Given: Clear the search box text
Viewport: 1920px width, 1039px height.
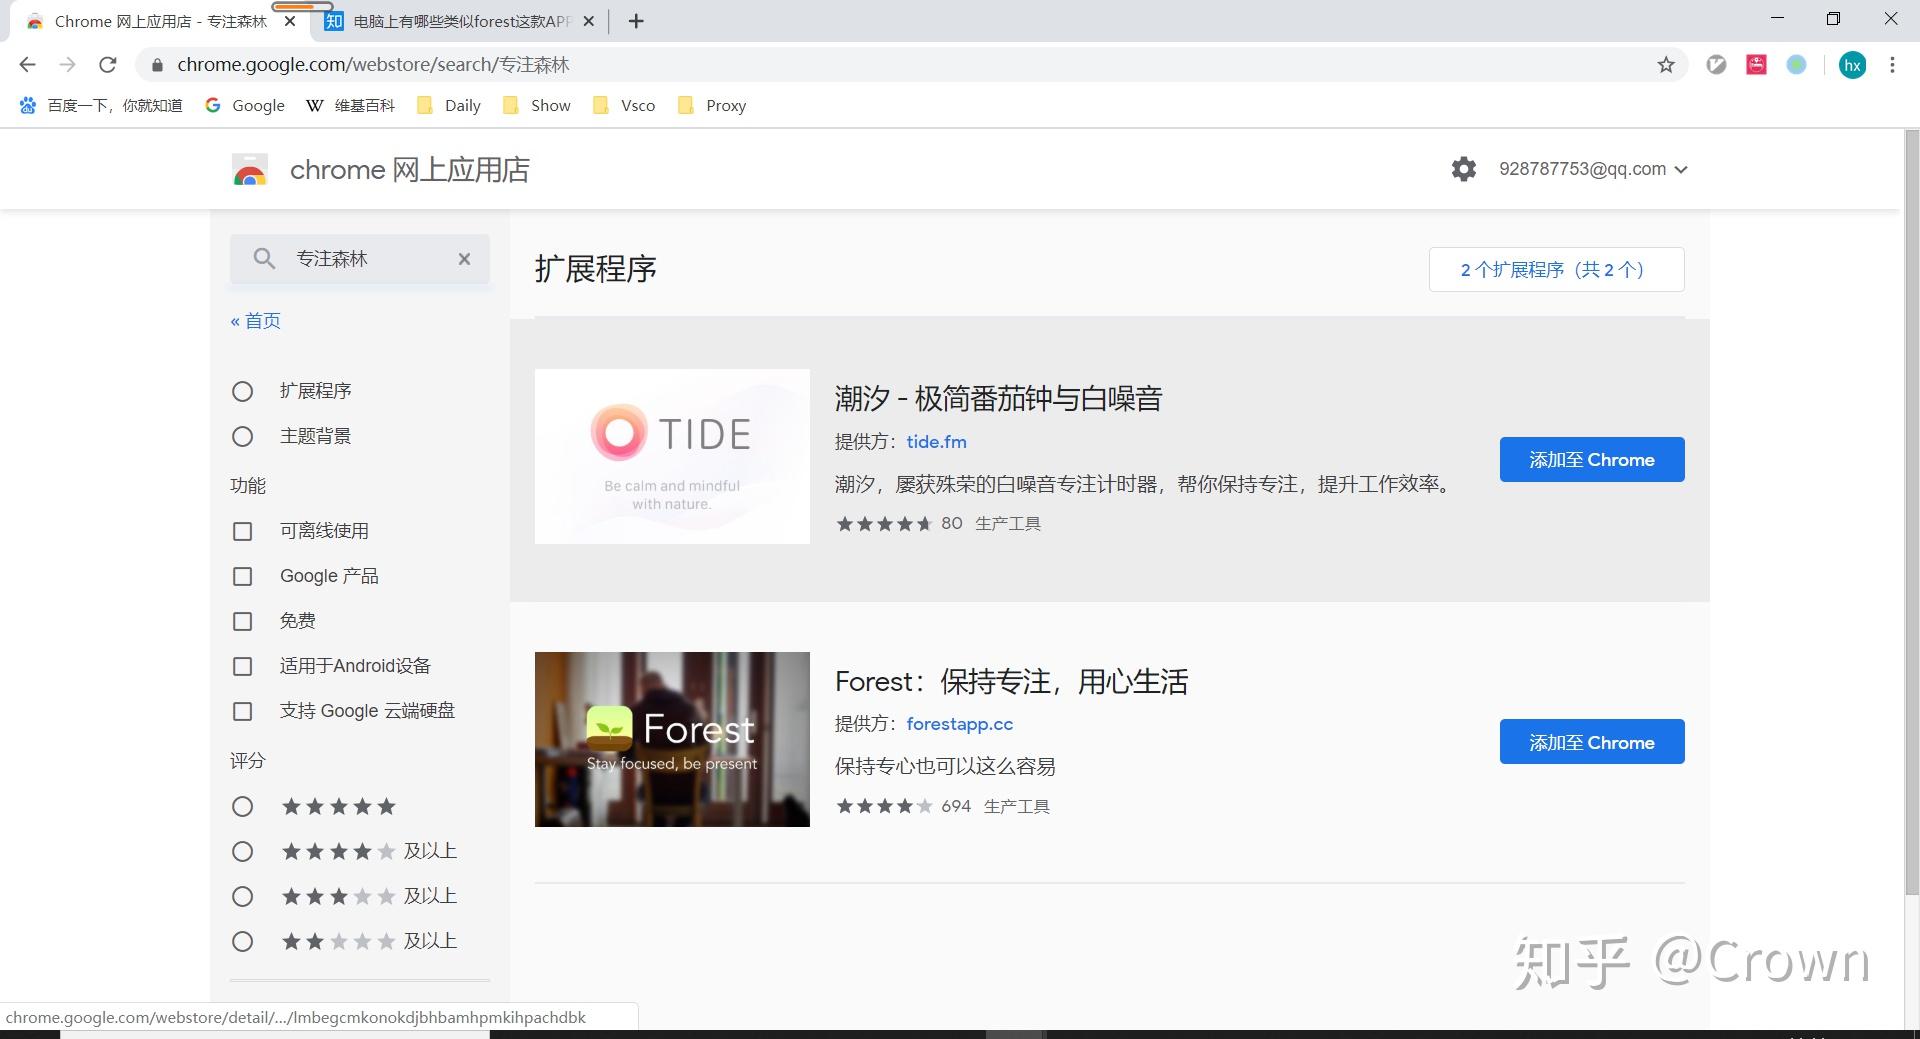Looking at the screenshot, I should (464, 259).
